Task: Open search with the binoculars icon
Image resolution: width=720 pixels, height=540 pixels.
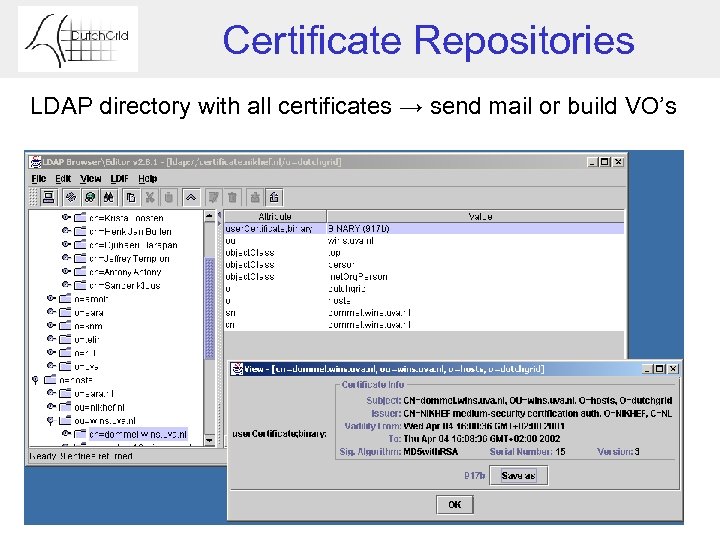Action: pos(109,197)
